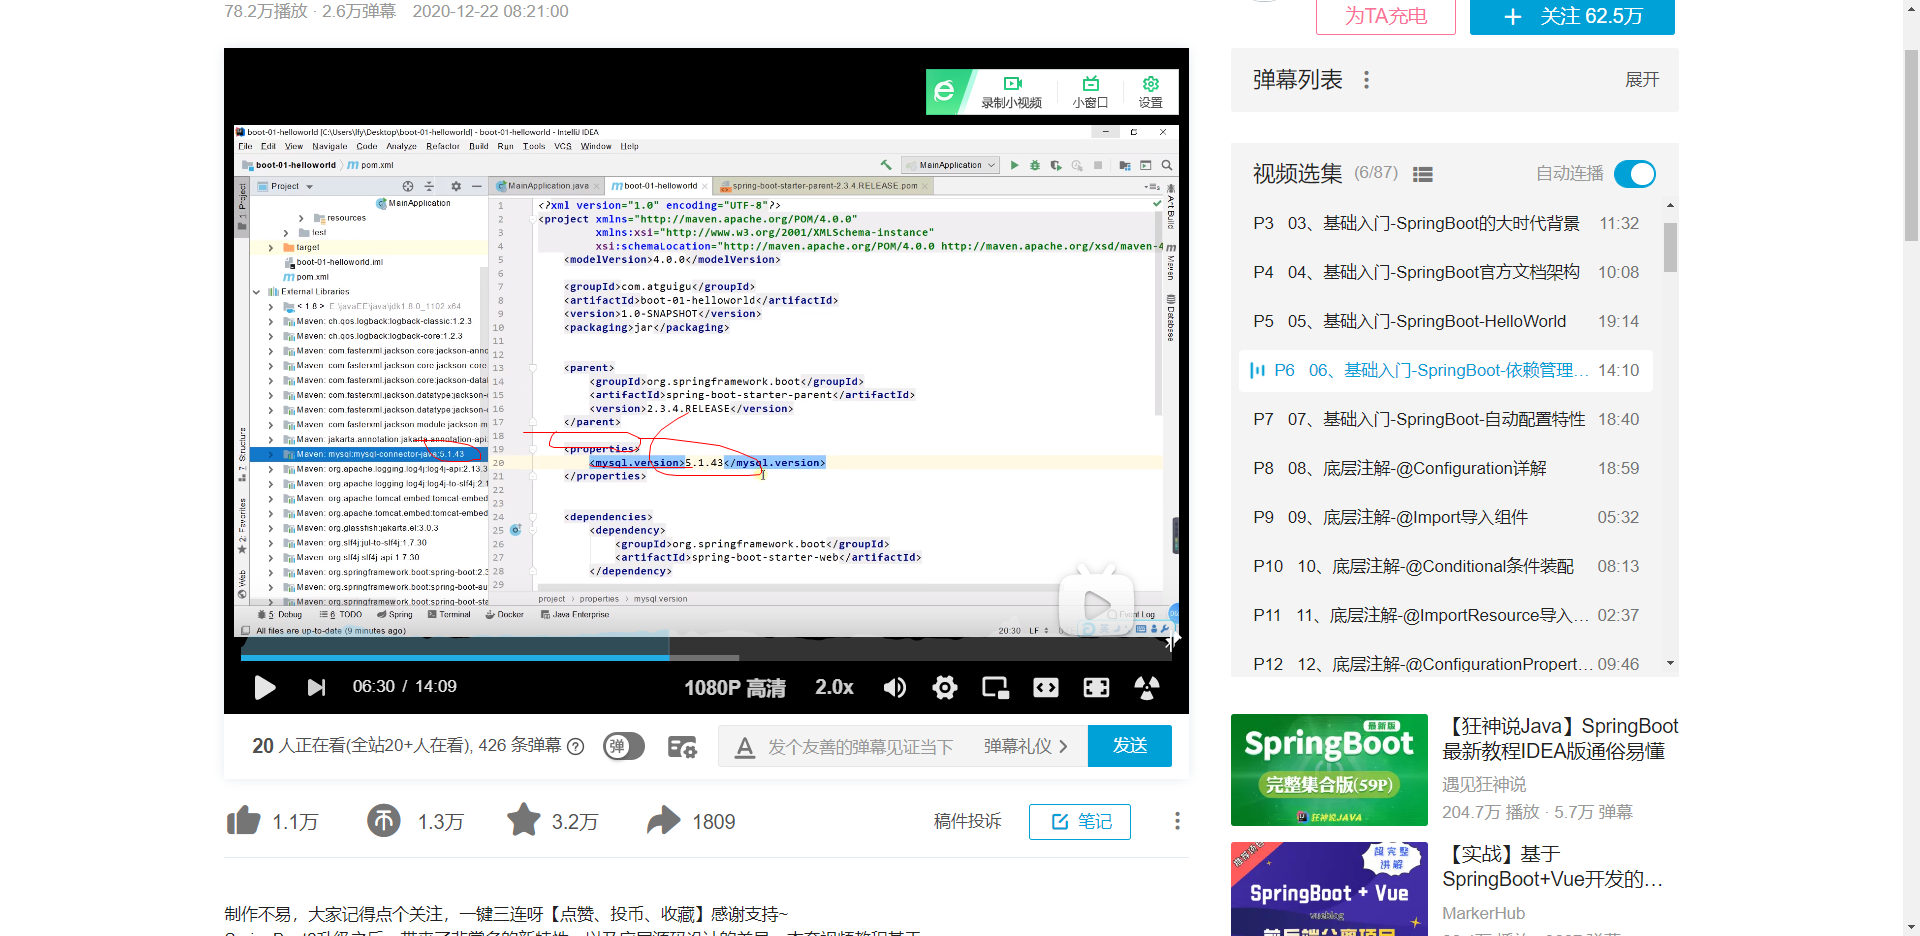Open 【狂神说Java】SpringBoot video title
The image size is (1920, 936).
(1560, 739)
